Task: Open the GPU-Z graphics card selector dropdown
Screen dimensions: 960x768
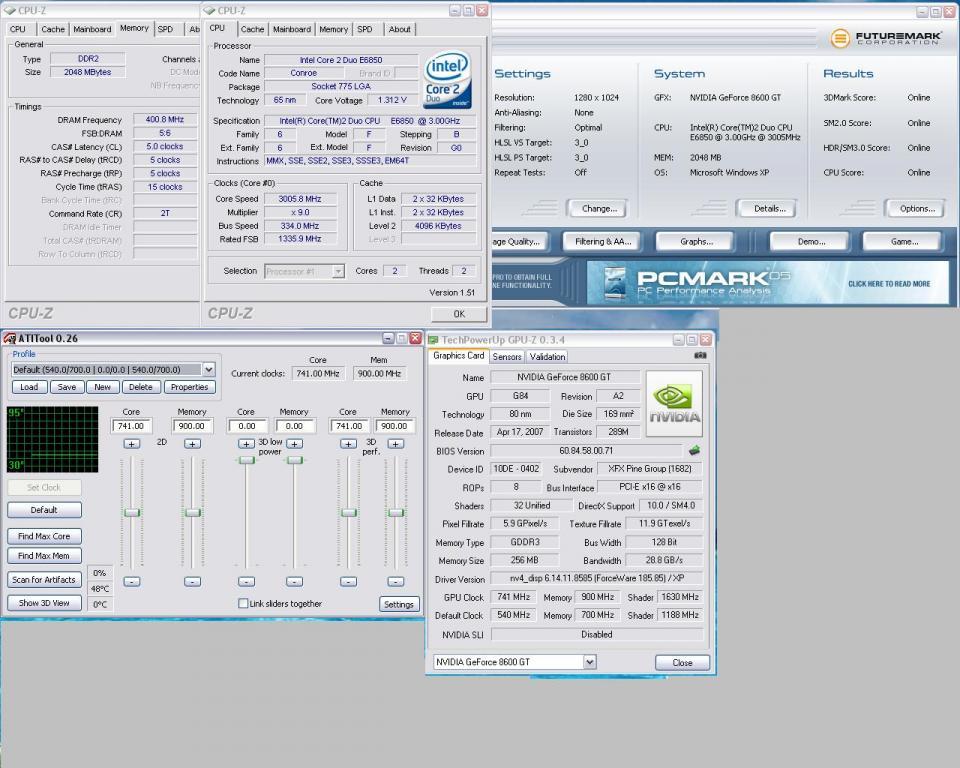Action: click(589, 662)
